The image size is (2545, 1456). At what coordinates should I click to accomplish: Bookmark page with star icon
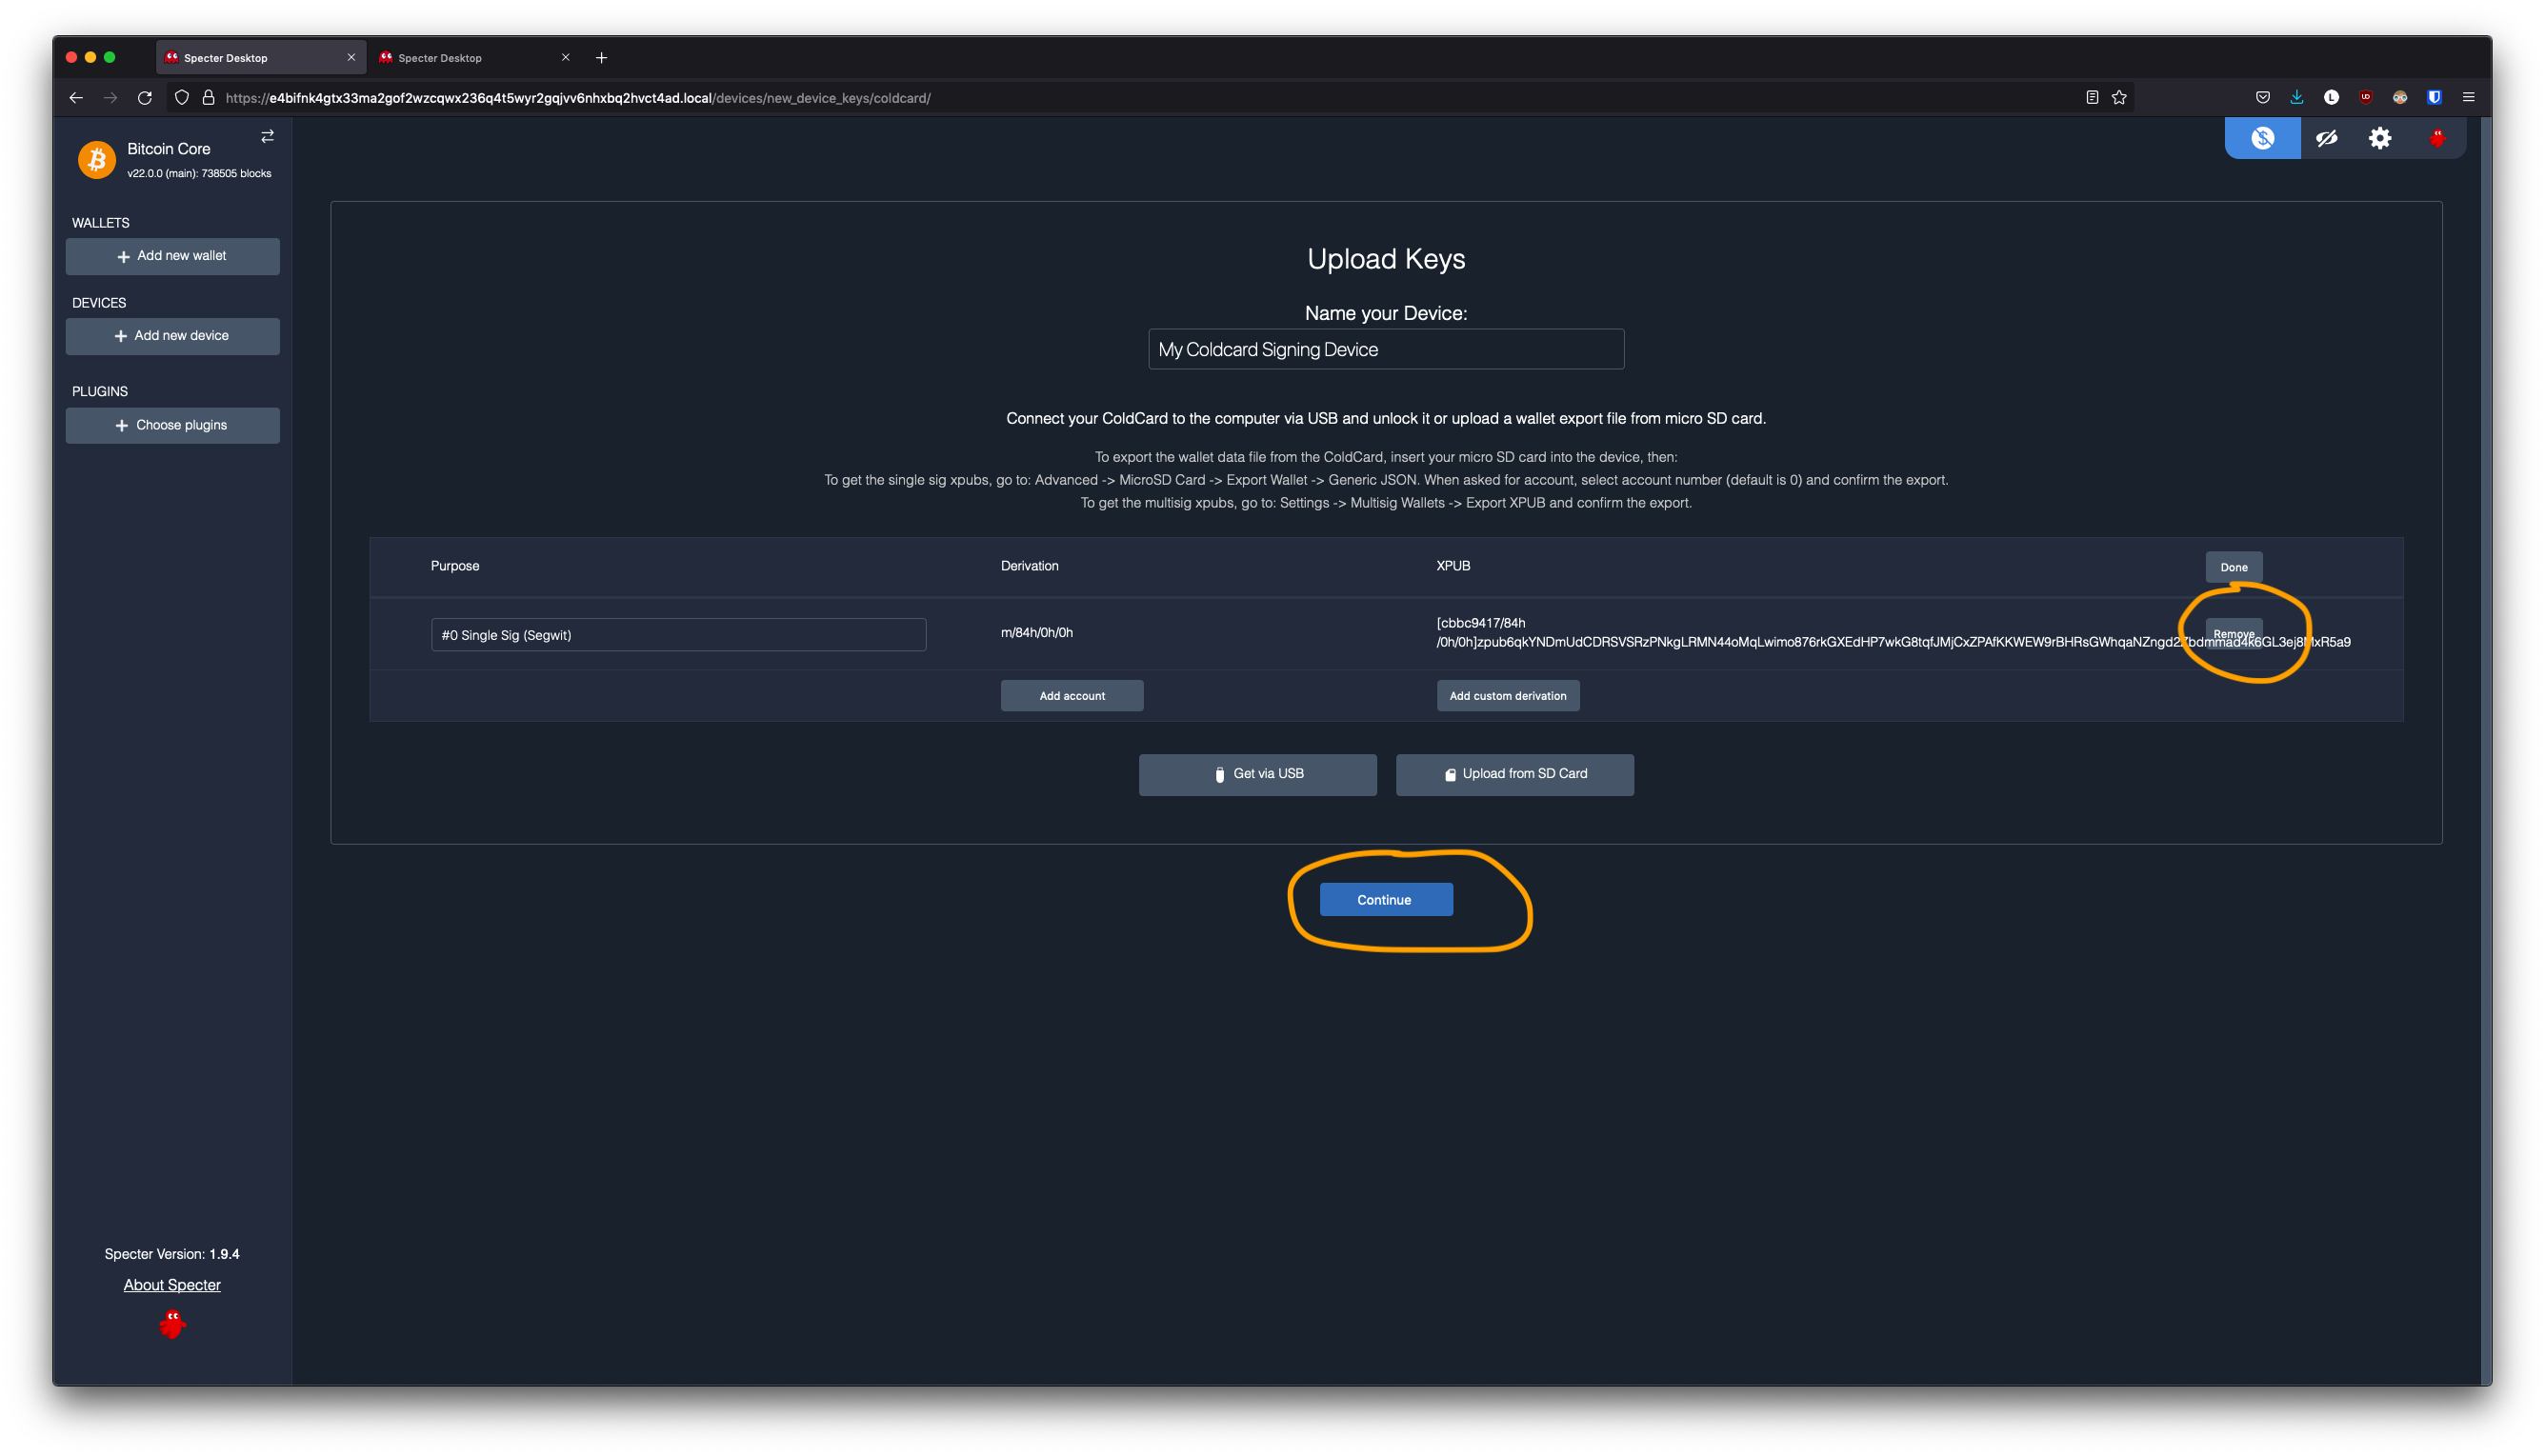pos(2119,97)
